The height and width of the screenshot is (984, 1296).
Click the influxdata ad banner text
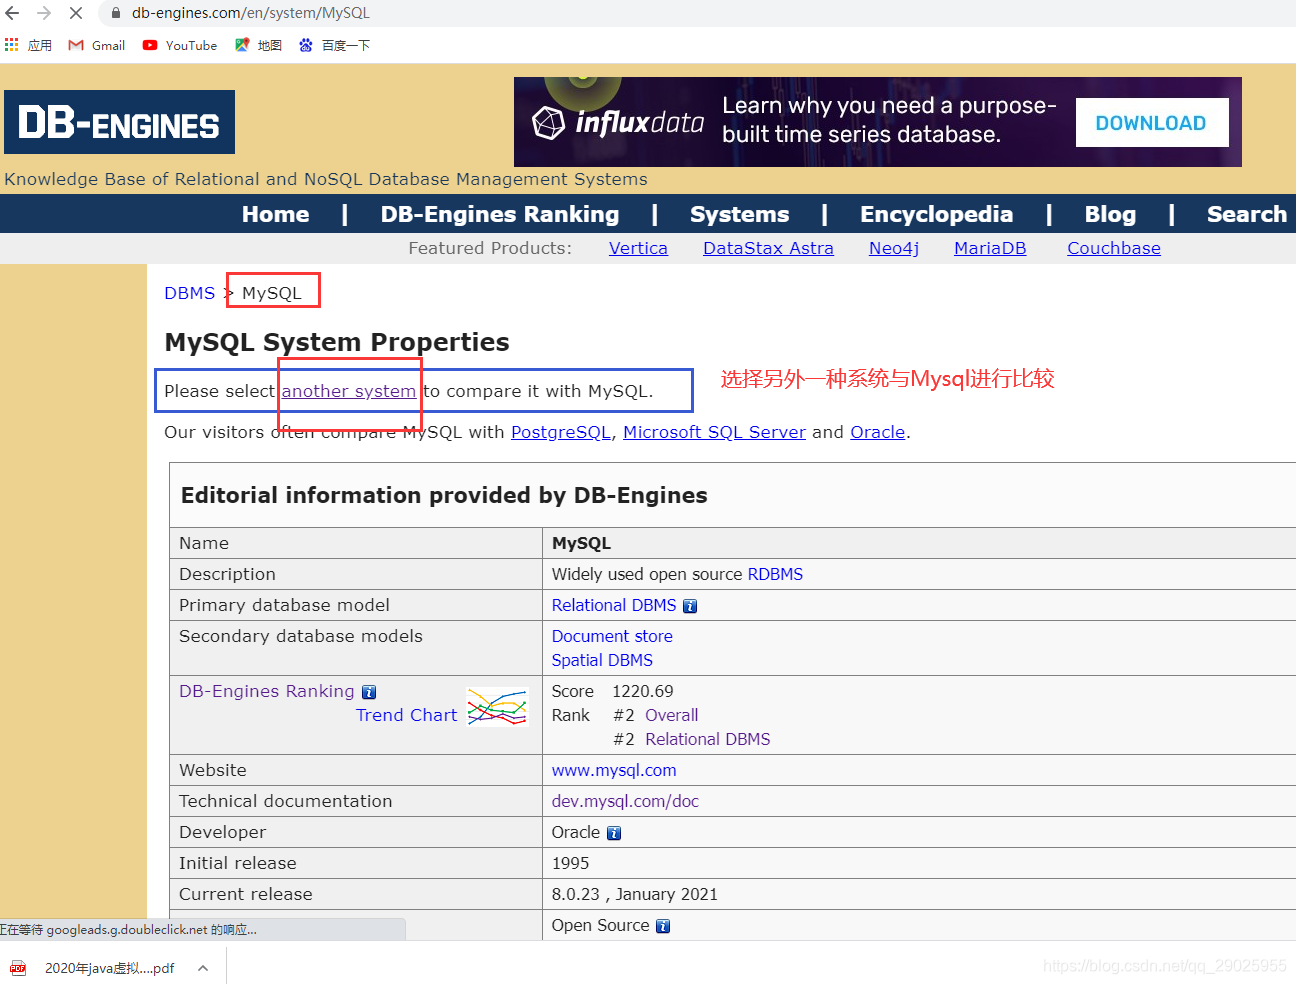pos(889,120)
